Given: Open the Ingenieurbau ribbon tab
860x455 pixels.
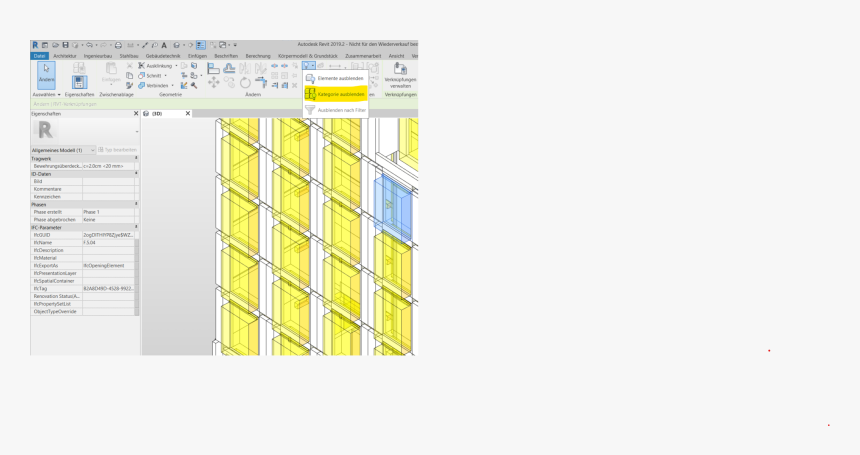Looking at the screenshot, I should [98, 56].
